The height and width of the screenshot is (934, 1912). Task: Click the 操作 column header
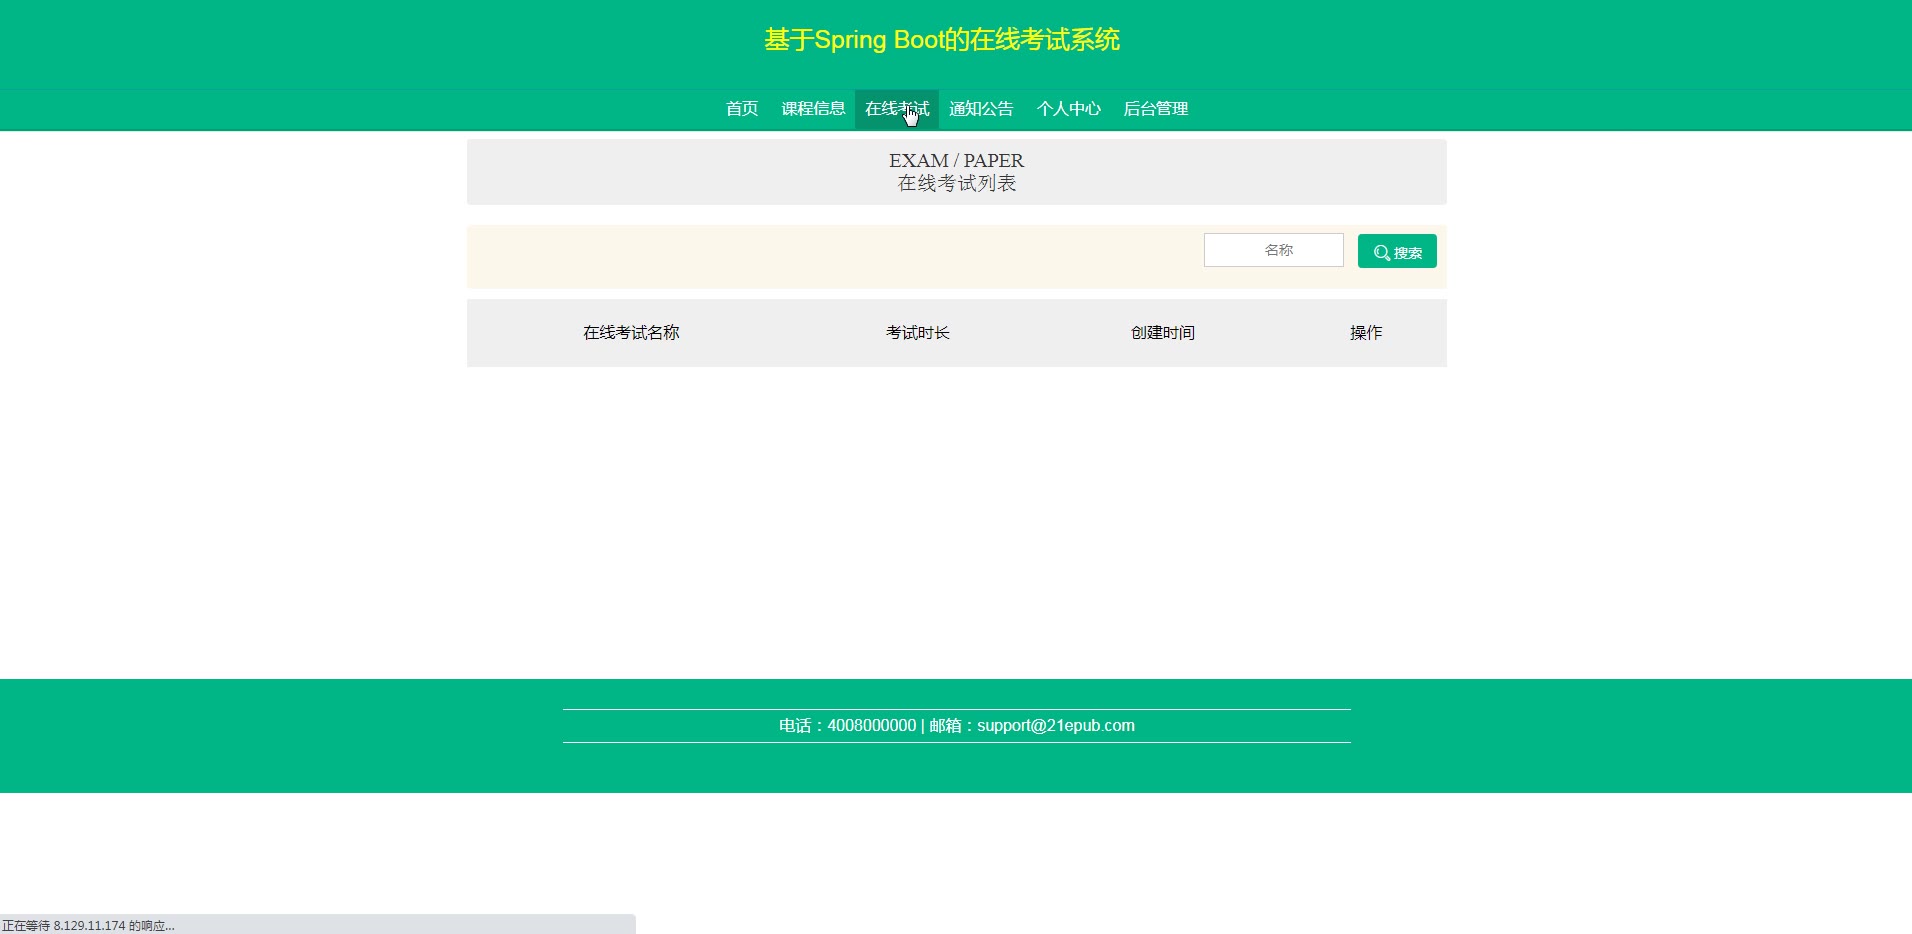tap(1366, 333)
